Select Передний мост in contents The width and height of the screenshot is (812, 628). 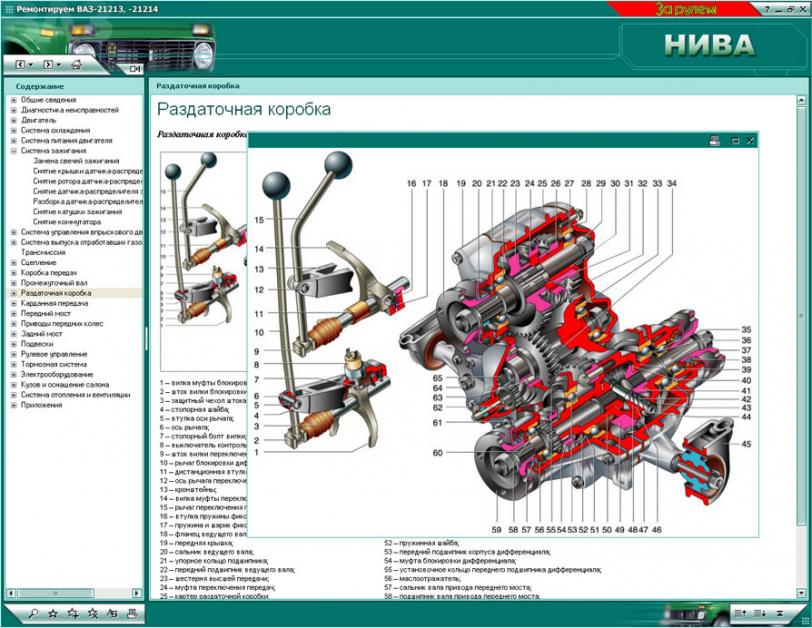[x=46, y=314]
